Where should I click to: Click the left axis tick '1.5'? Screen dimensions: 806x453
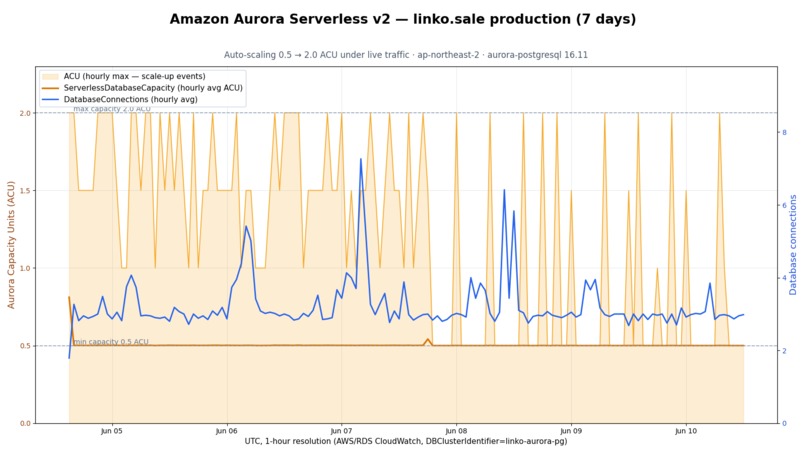[x=25, y=191]
